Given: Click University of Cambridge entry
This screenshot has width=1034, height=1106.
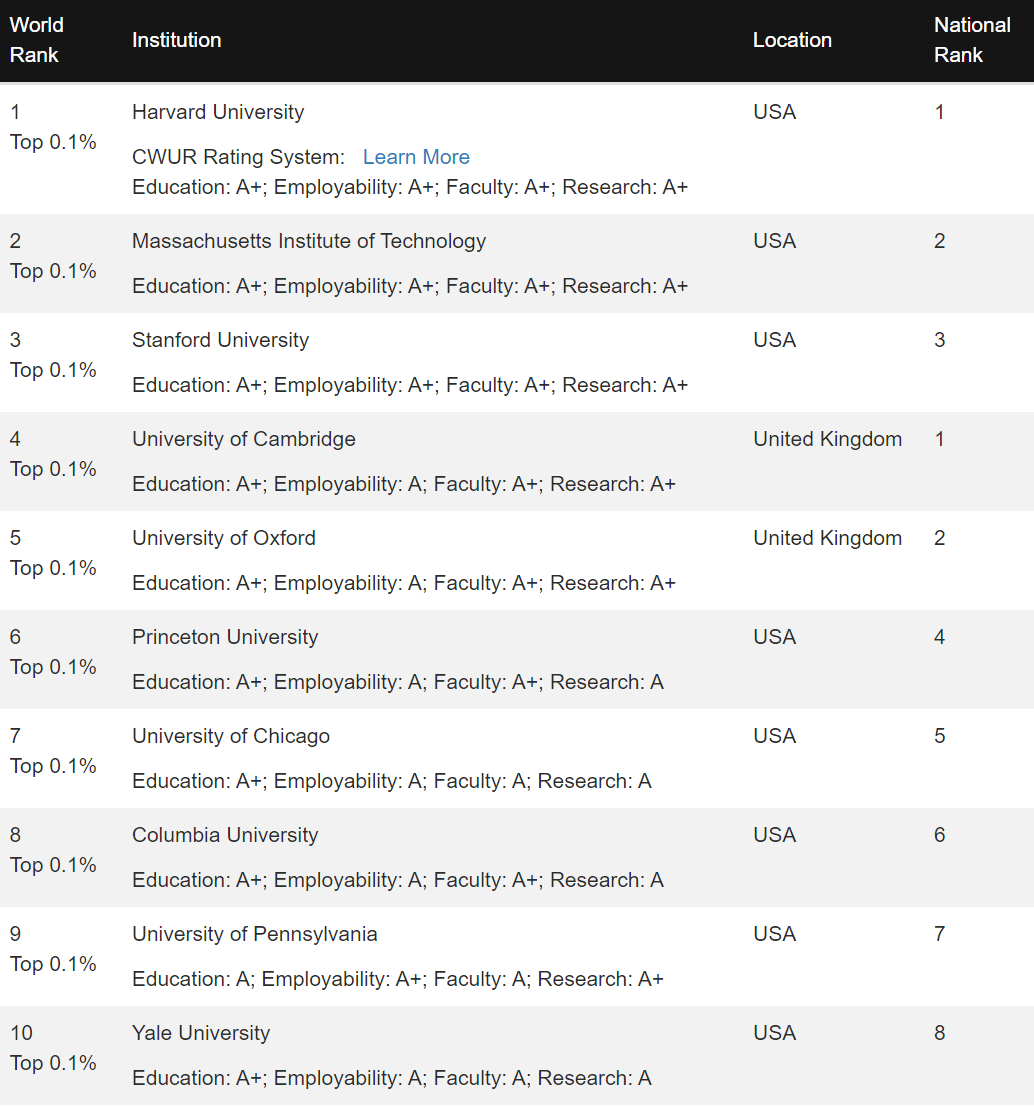Looking at the screenshot, I should 243,439.
